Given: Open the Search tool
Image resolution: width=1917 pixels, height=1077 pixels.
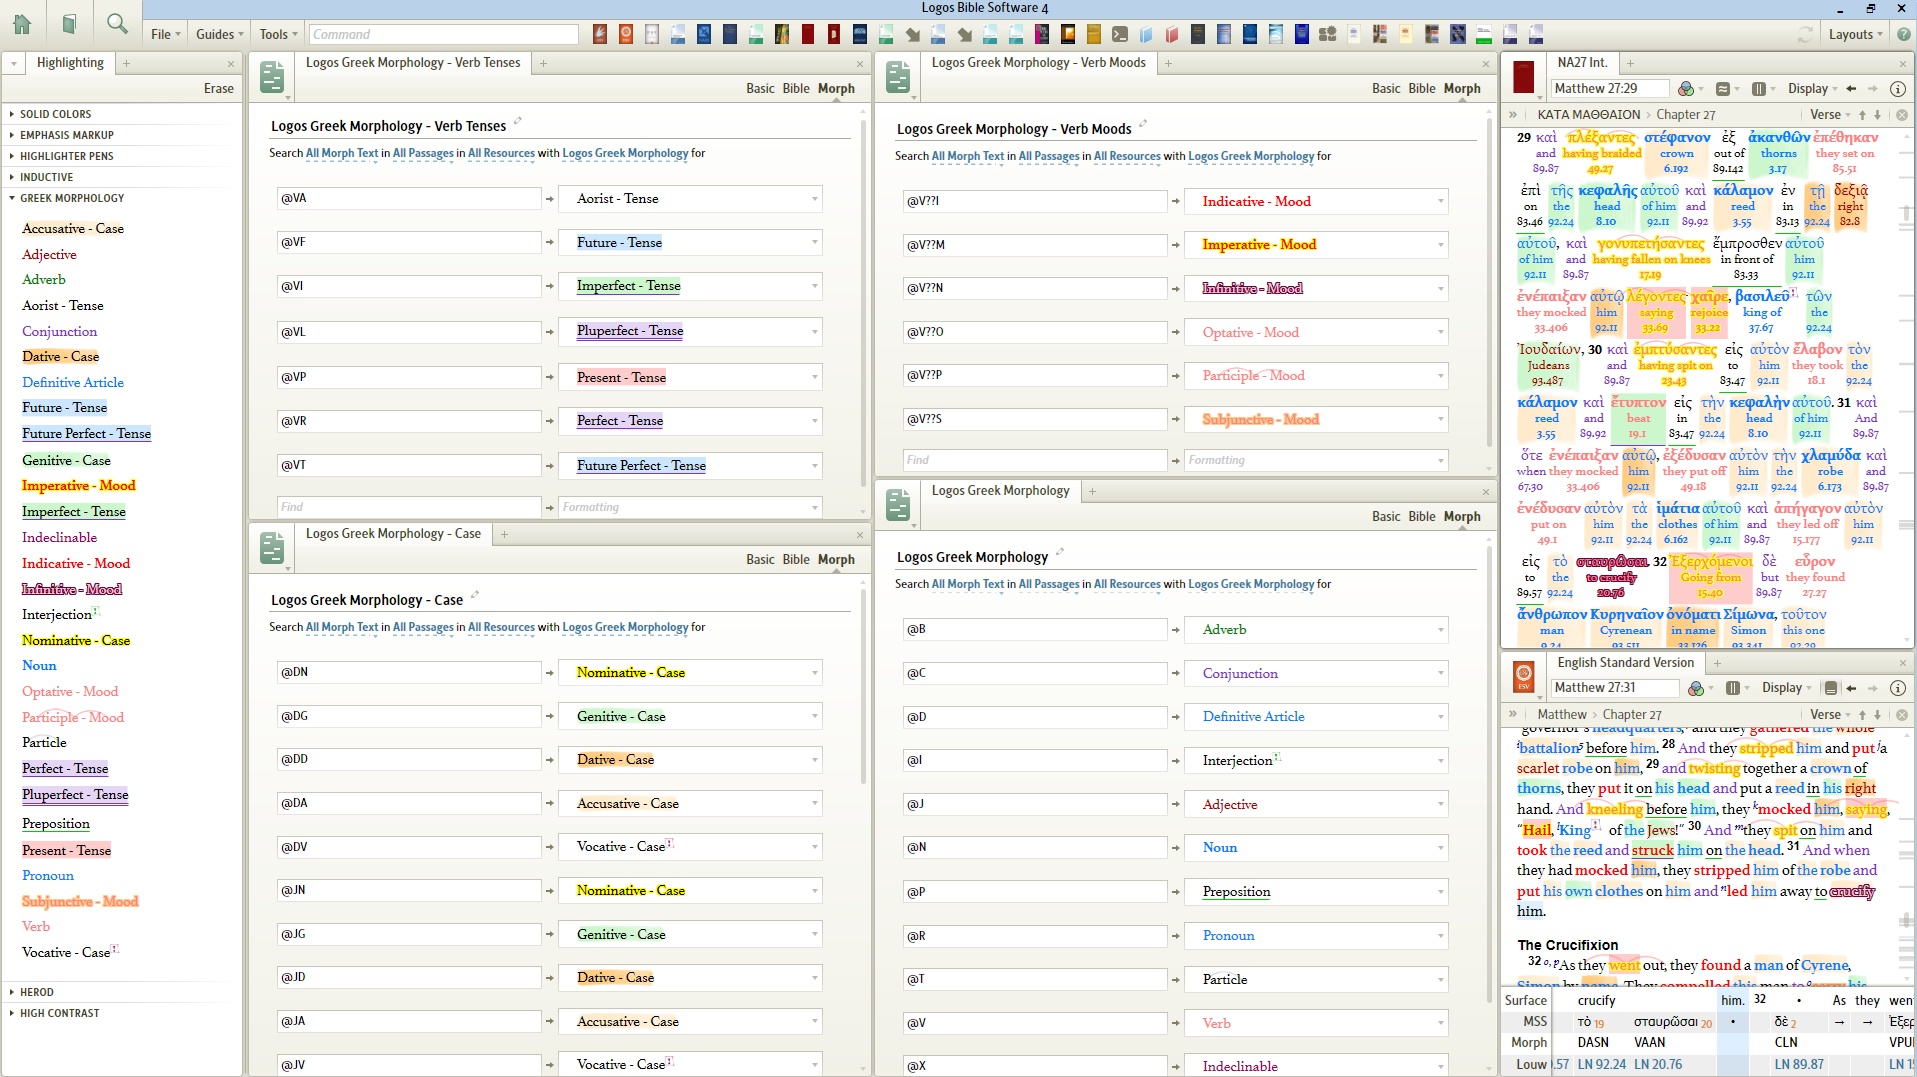Looking at the screenshot, I should 117,23.
